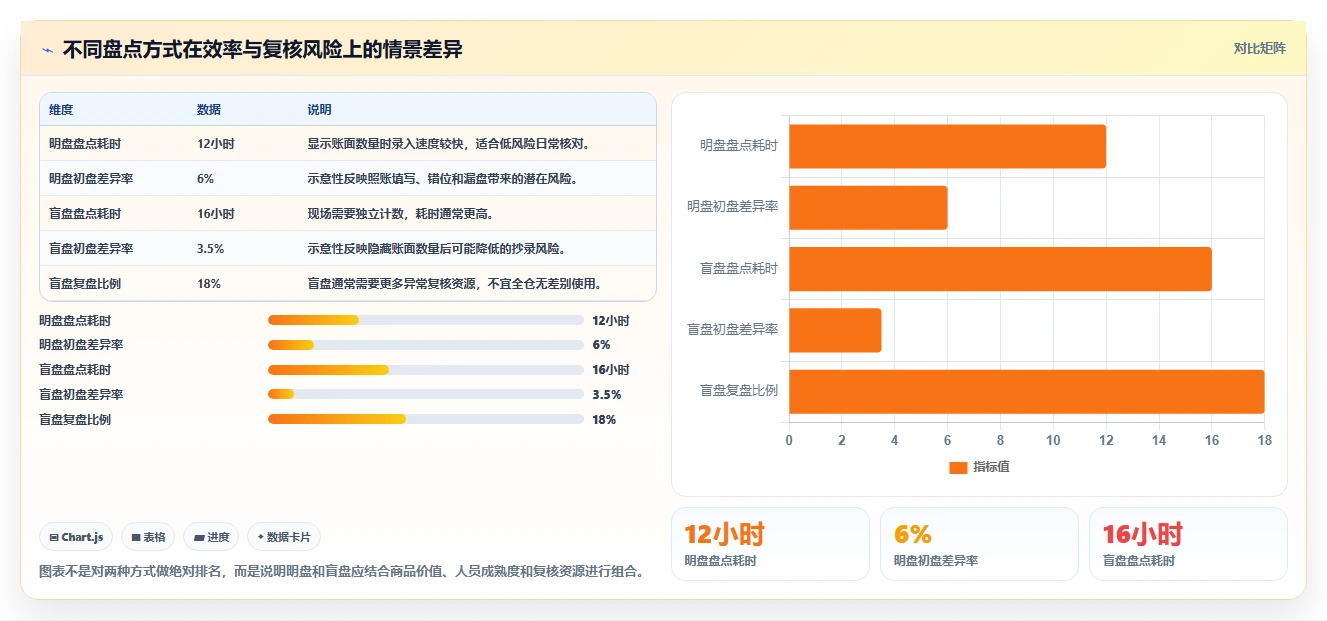Click the 盲盘初盘差异率 bar in the chart
The image size is (1327, 621).
click(x=835, y=330)
